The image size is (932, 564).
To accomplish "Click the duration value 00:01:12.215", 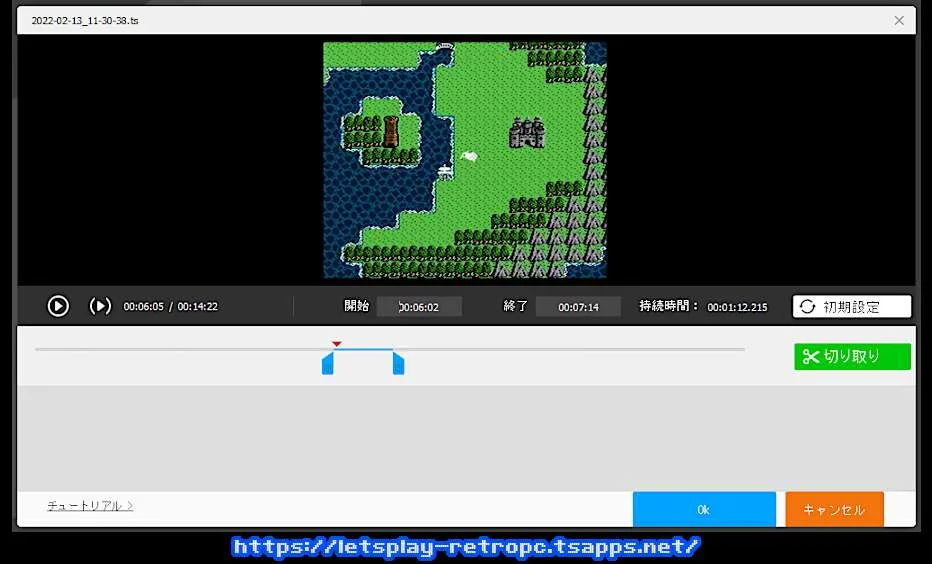I will tap(737, 307).
